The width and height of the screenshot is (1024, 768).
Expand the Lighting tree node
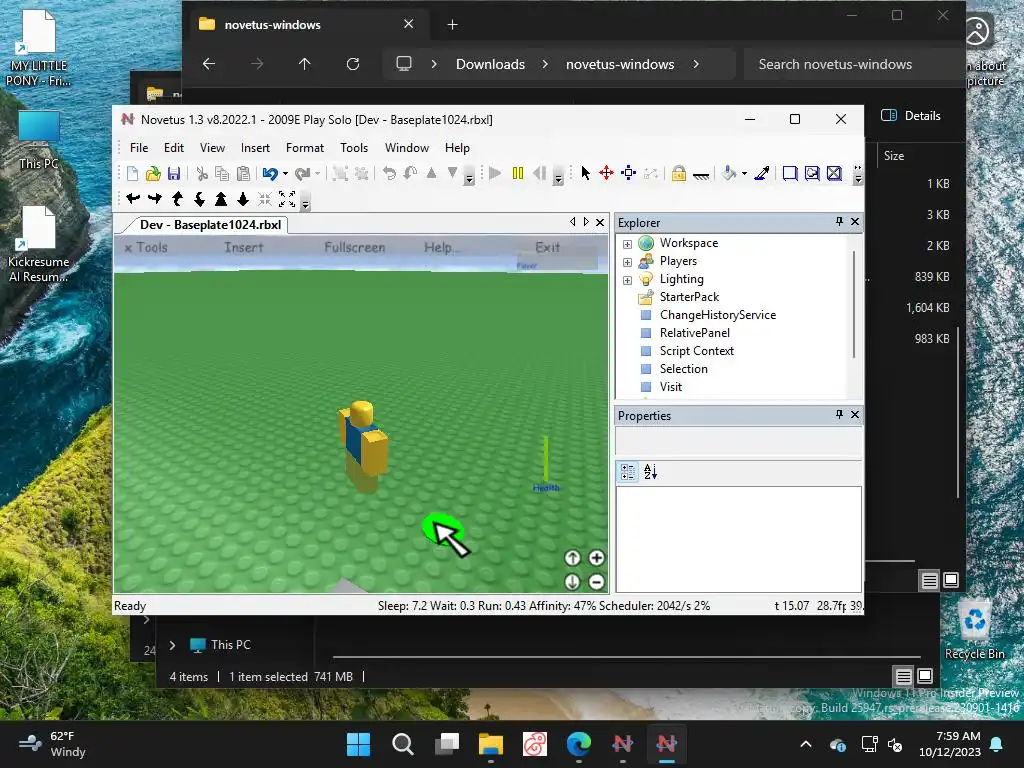pyautogui.click(x=627, y=280)
